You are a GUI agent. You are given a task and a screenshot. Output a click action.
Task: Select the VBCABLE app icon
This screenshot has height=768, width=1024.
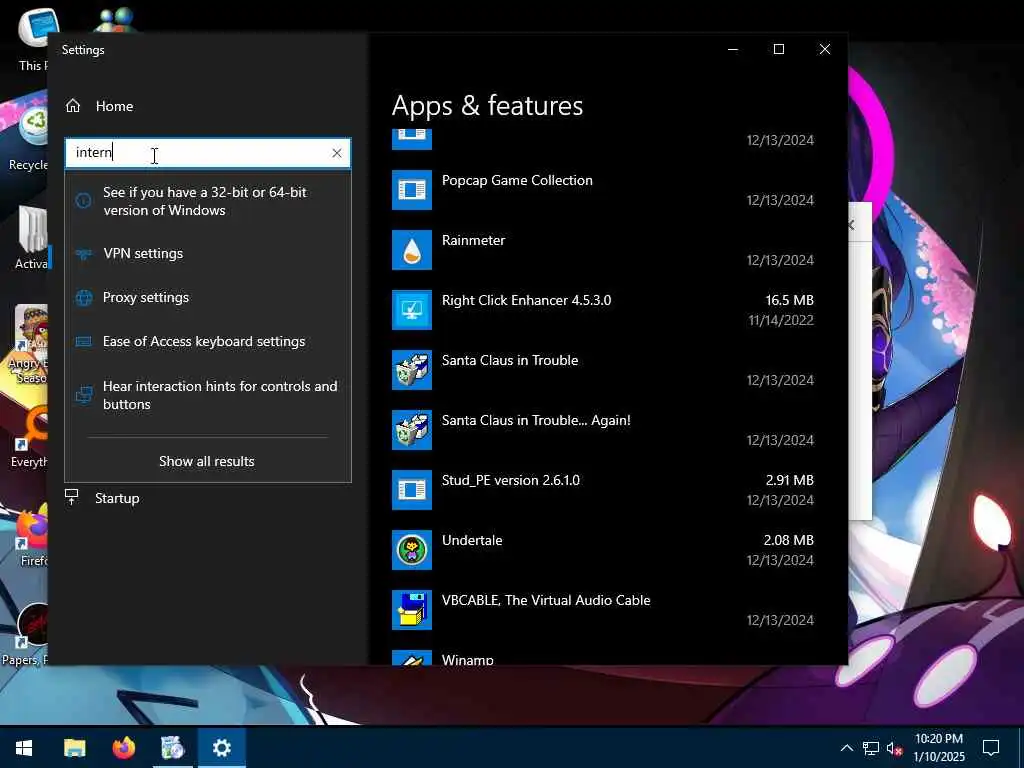[411, 611]
